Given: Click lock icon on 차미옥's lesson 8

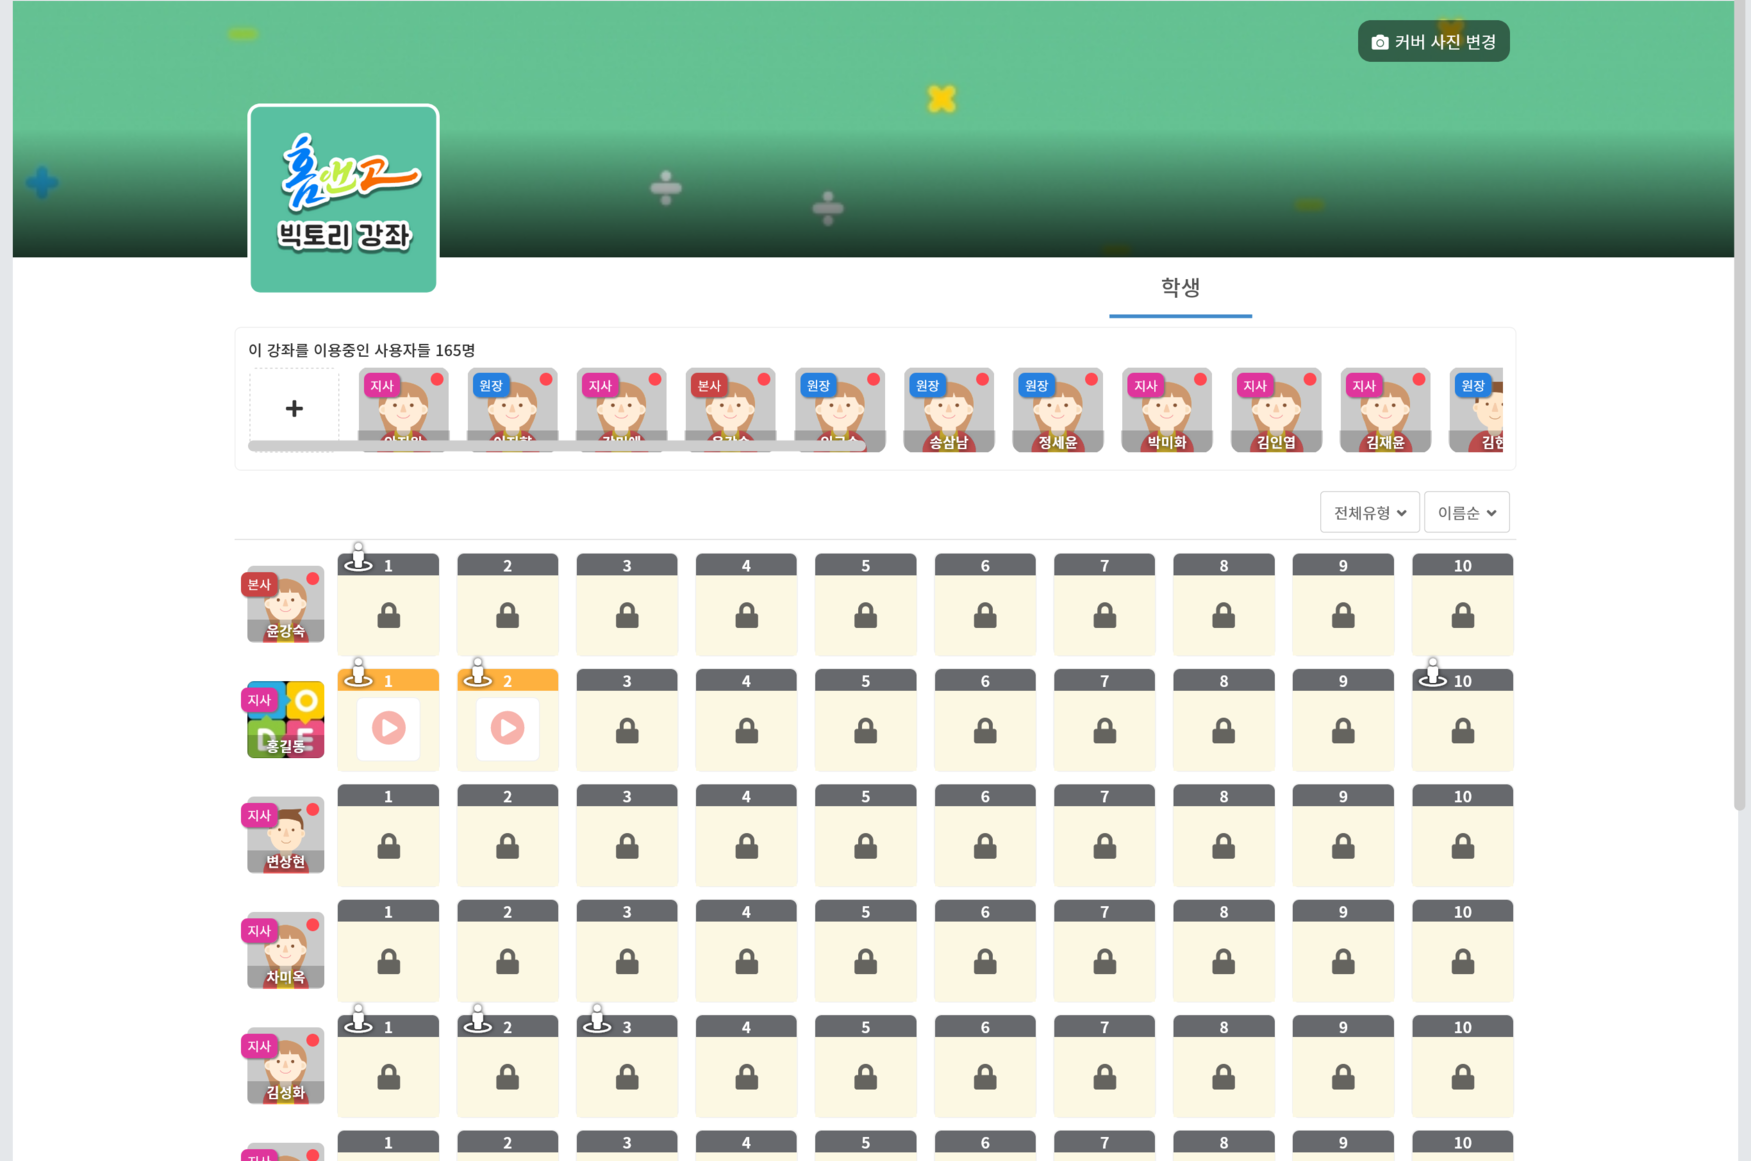Looking at the screenshot, I should click(1223, 962).
